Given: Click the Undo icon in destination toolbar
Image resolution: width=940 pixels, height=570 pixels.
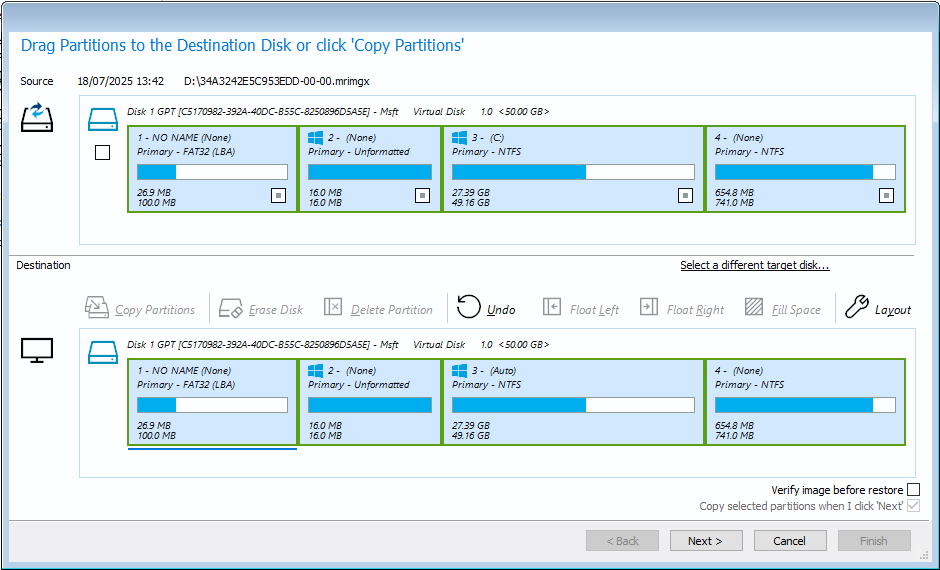Looking at the screenshot, I should (x=469, y=307).
